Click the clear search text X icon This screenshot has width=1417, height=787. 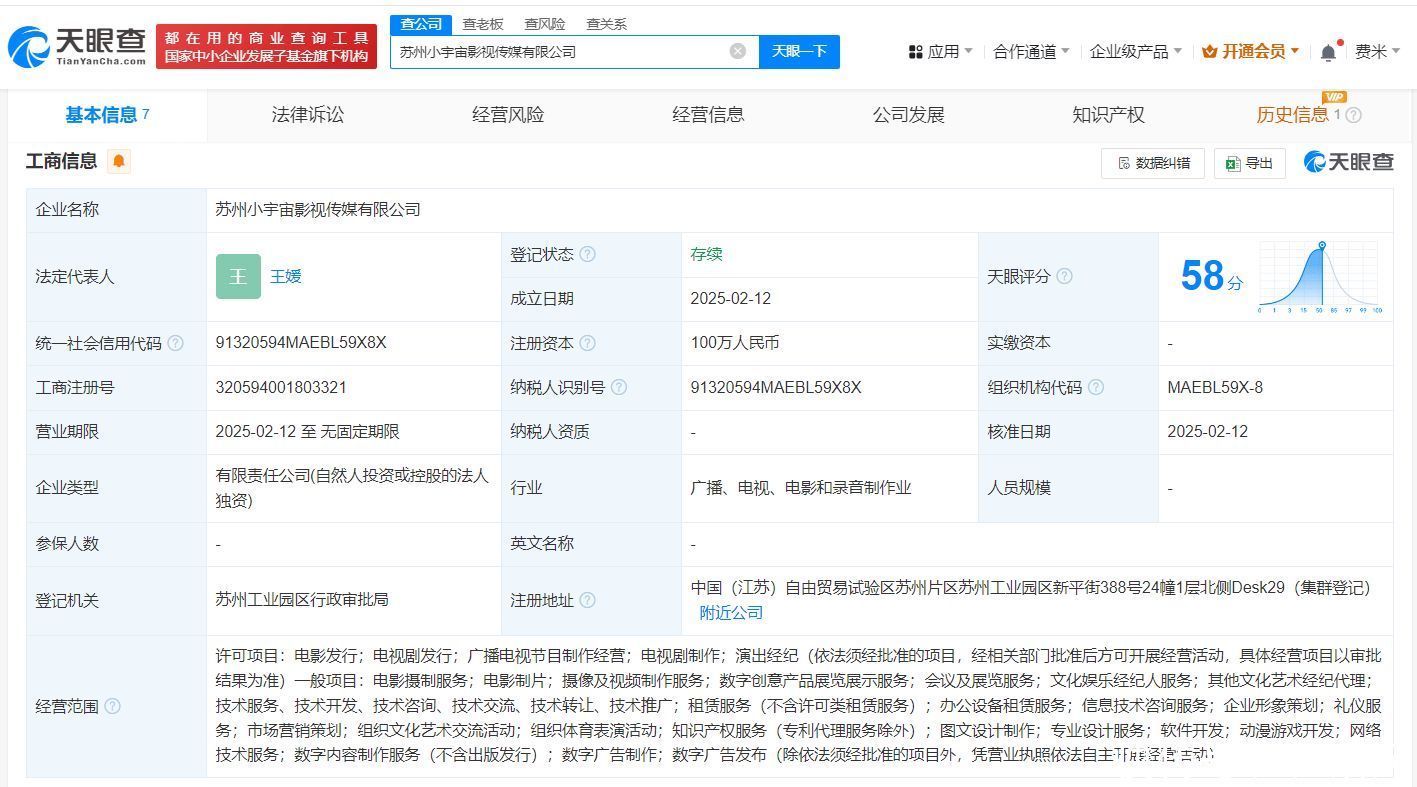[x=738, y=51]
